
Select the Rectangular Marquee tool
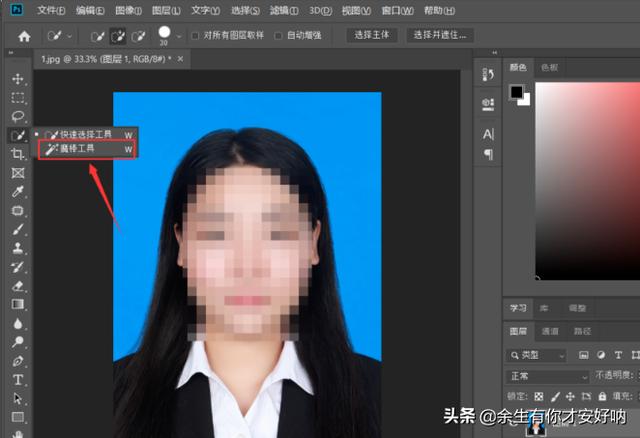(x=18, y=98)
